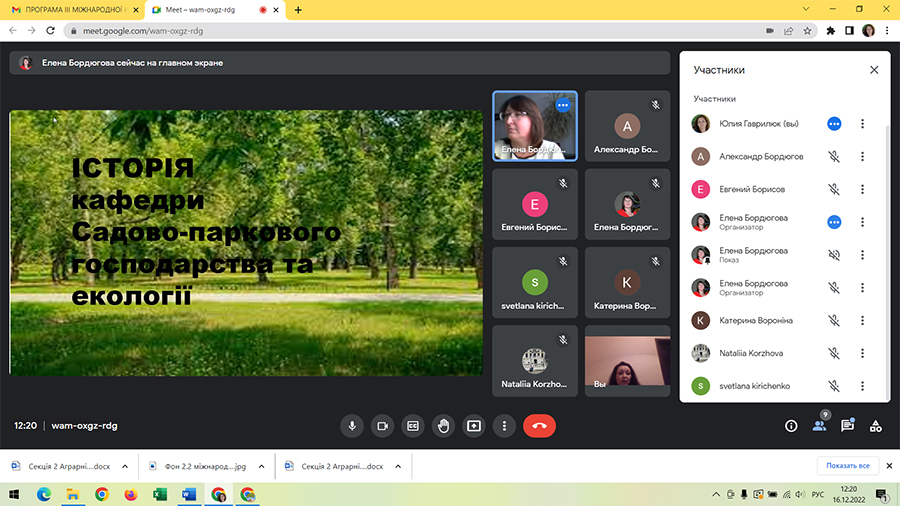Toggle the camera in the call controls
900x506 pixels.
pos(381,425)
